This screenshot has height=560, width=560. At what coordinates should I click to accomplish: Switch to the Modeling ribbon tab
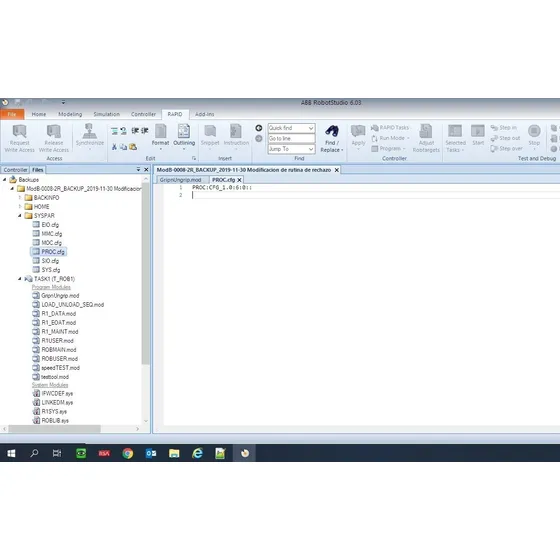pyautogui.click(x=70, y=114)
